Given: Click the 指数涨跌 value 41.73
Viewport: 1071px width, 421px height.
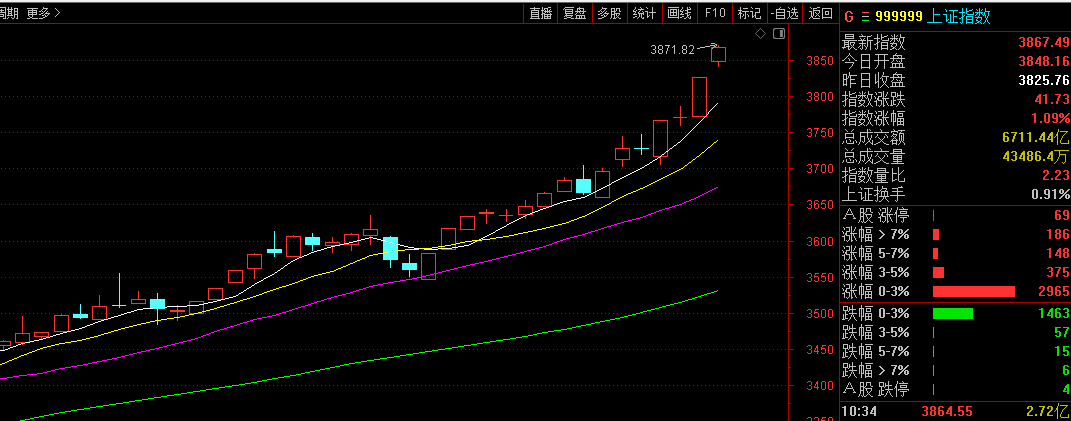Looking at the screenshot, I should coord(1053,99).
